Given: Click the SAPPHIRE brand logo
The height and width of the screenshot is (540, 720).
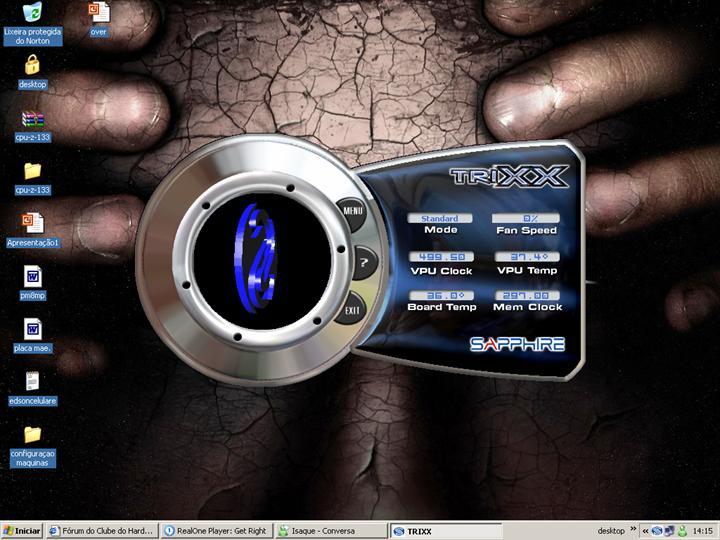Looking at the screenshot, I should [517, 344].
